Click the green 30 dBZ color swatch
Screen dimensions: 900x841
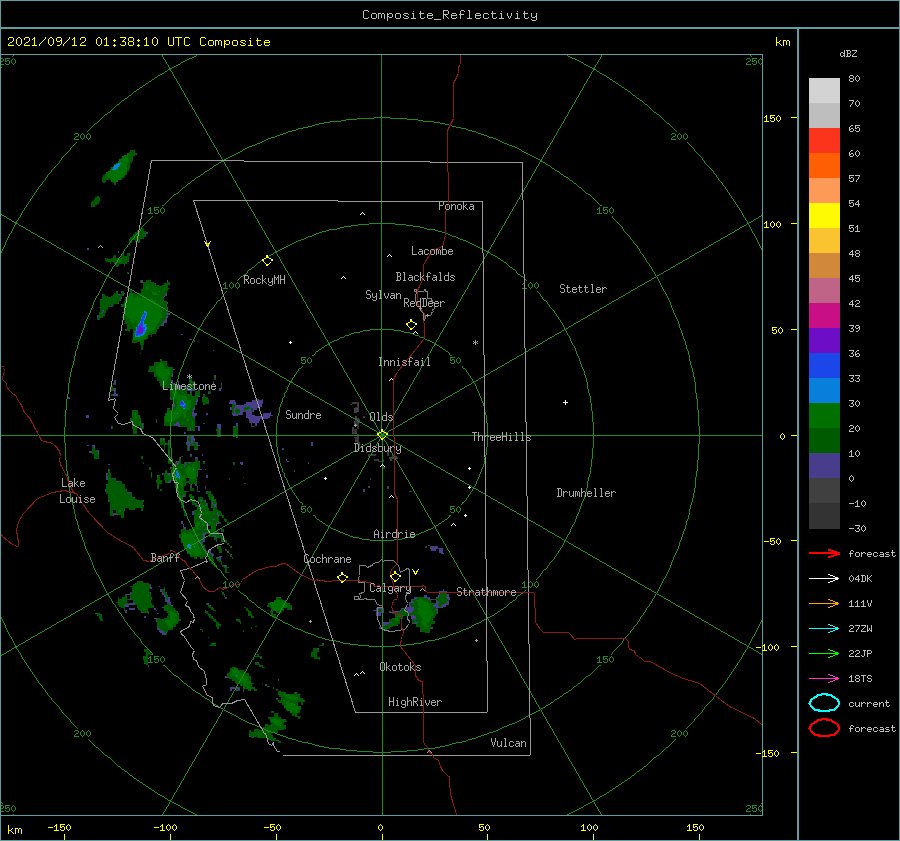pyautogui.click(x=824, y=416)
